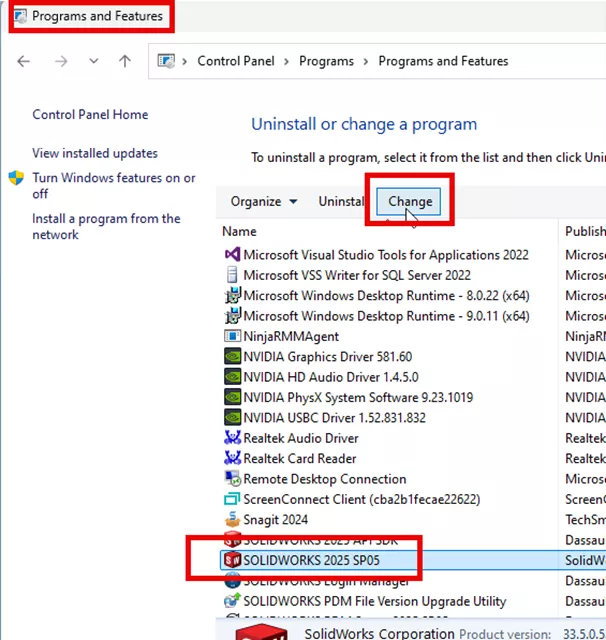This screenshot has width=606, height=640.
Task: Click the Up one level arrow
Action: click(x=125, y=61)
